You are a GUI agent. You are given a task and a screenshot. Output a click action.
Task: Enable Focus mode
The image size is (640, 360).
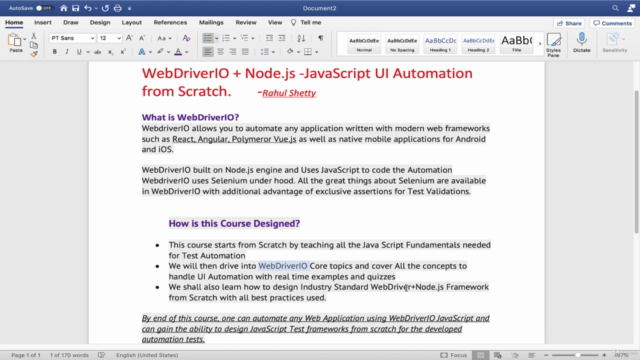click(x=453, y=355)
